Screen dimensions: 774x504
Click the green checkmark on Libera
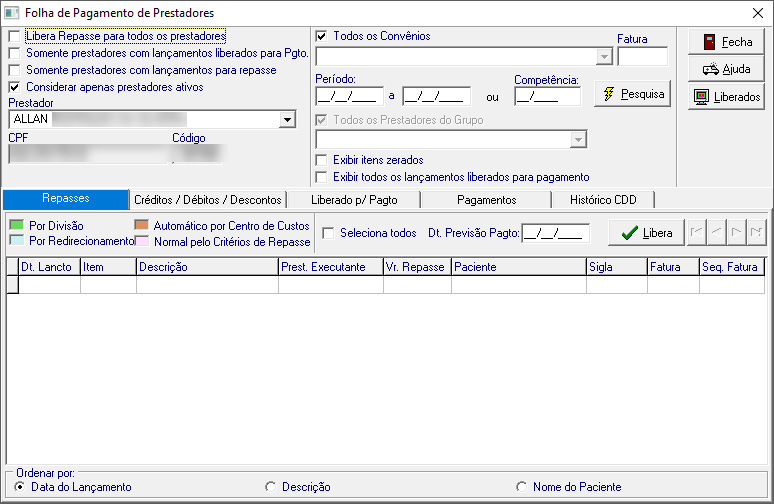click(x=629, y=233)
